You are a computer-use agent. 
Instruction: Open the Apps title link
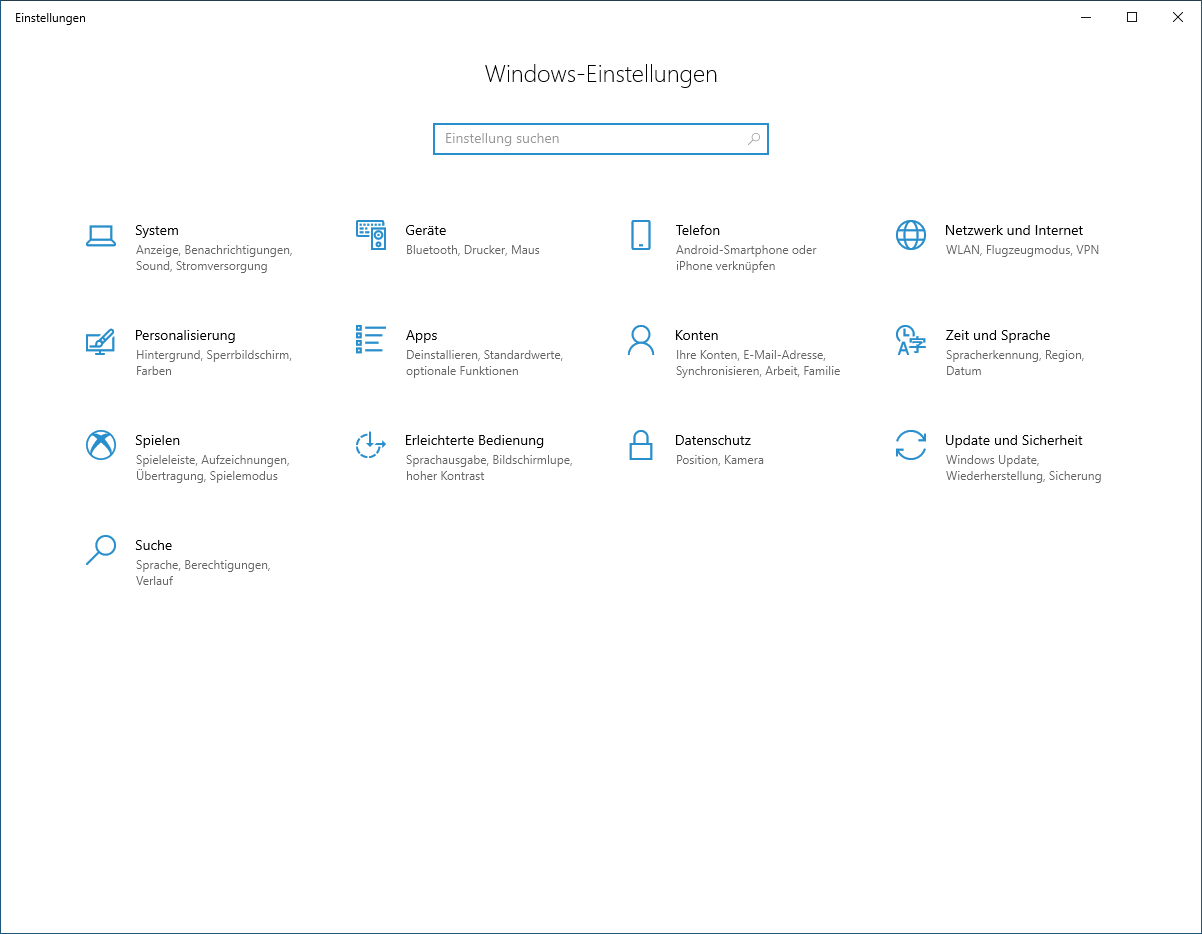[422, 335]
